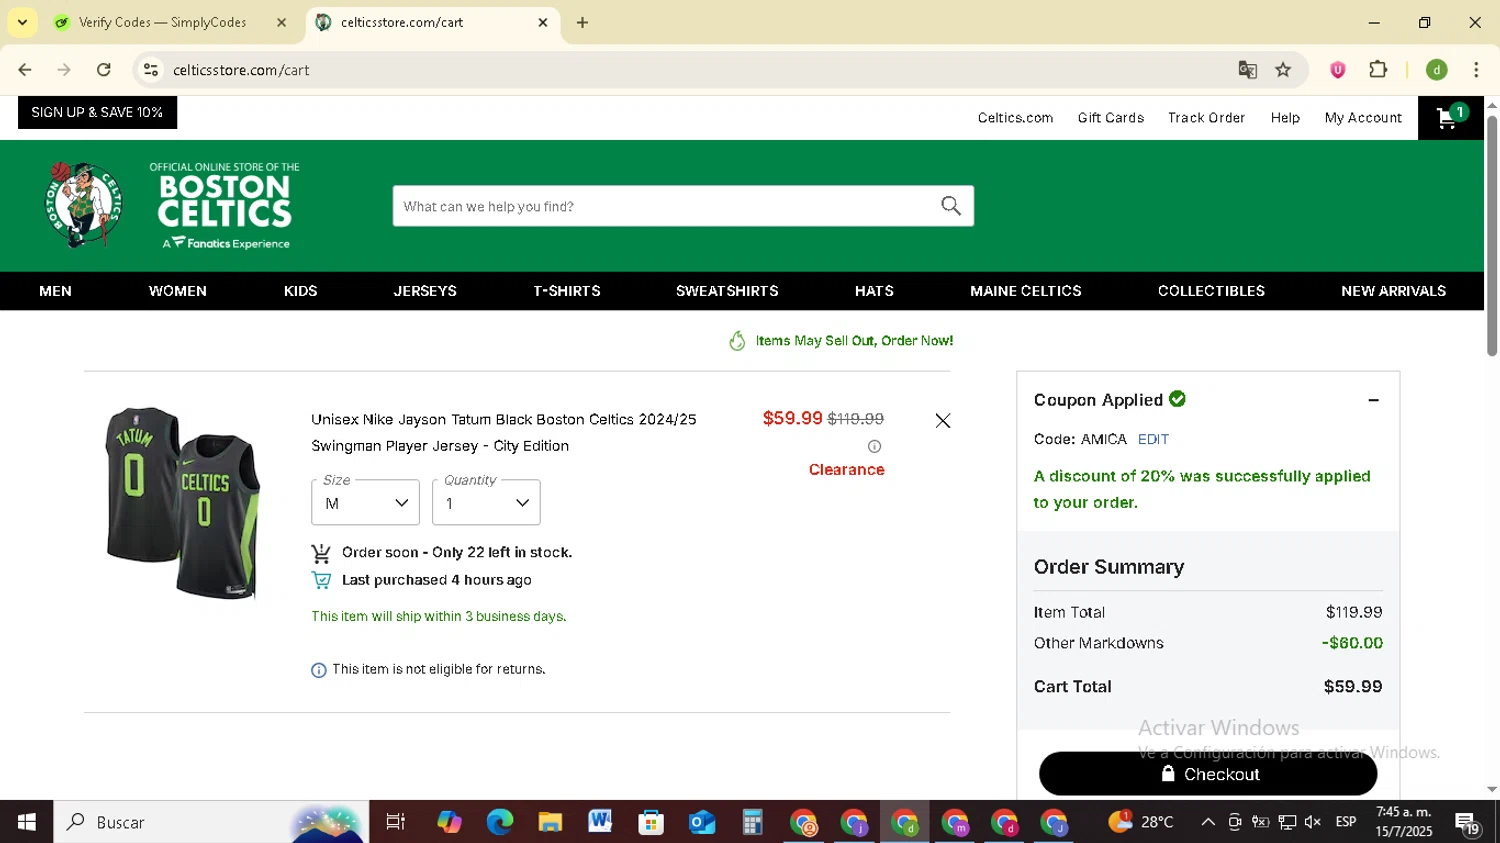Open the MEN menu
Viewport: 1500px width, 843px height.
pos(55,291)
